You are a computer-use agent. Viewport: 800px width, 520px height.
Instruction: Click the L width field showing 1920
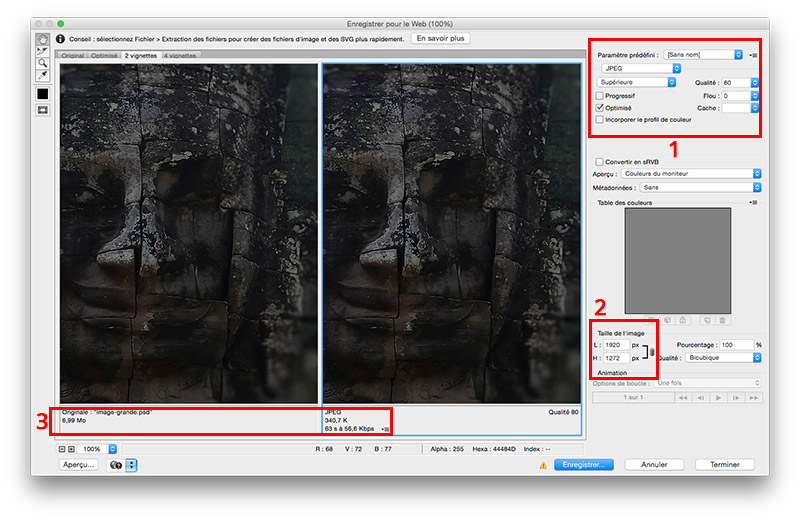[616, 345]
